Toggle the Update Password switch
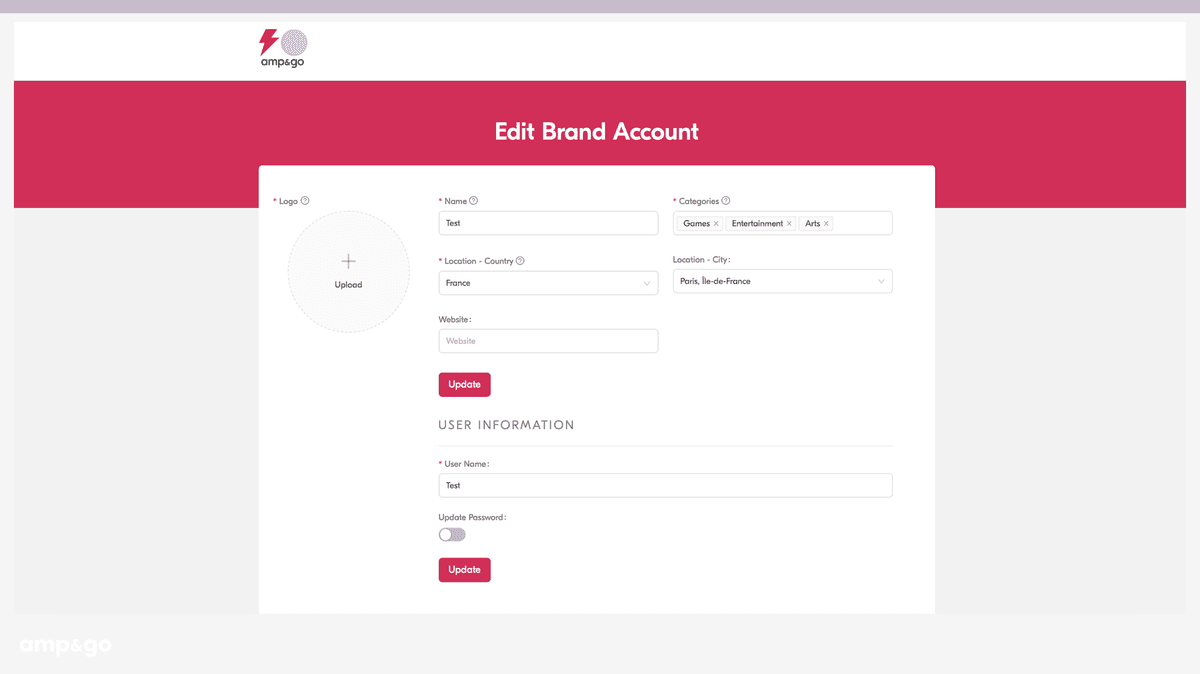The image size is (1200, 674). coord(452,534)
